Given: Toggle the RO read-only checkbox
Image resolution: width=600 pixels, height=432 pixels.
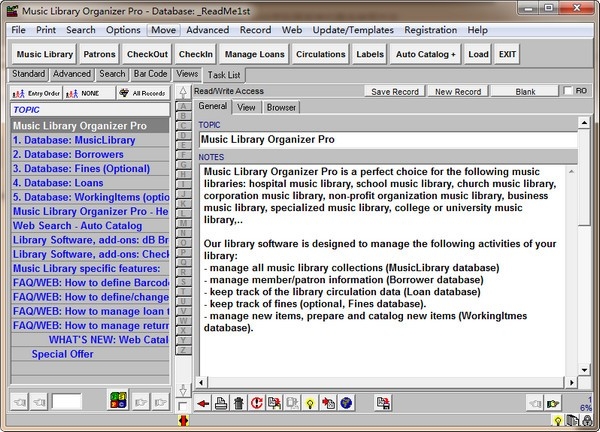Looking at the screenshot, I should [x=569, y=91].
